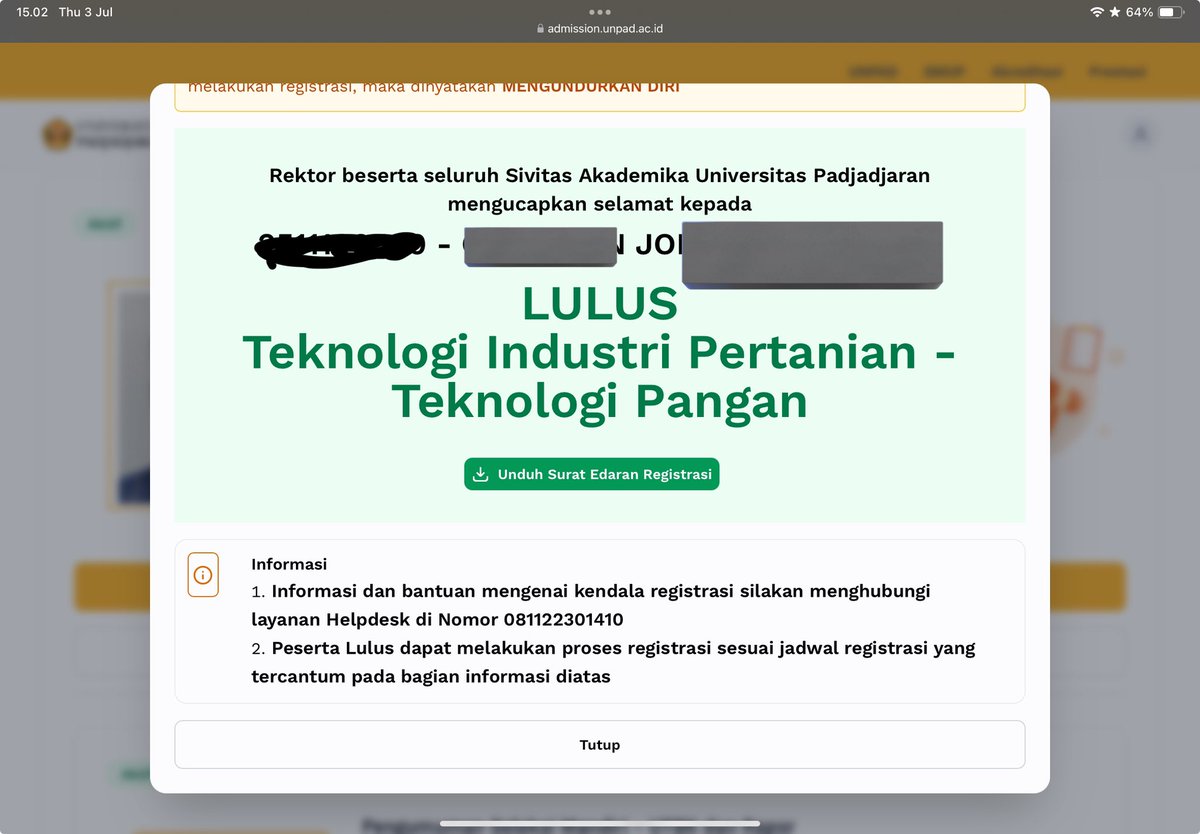Download the Surat Edaran Registrasi letter

[591, 474]
